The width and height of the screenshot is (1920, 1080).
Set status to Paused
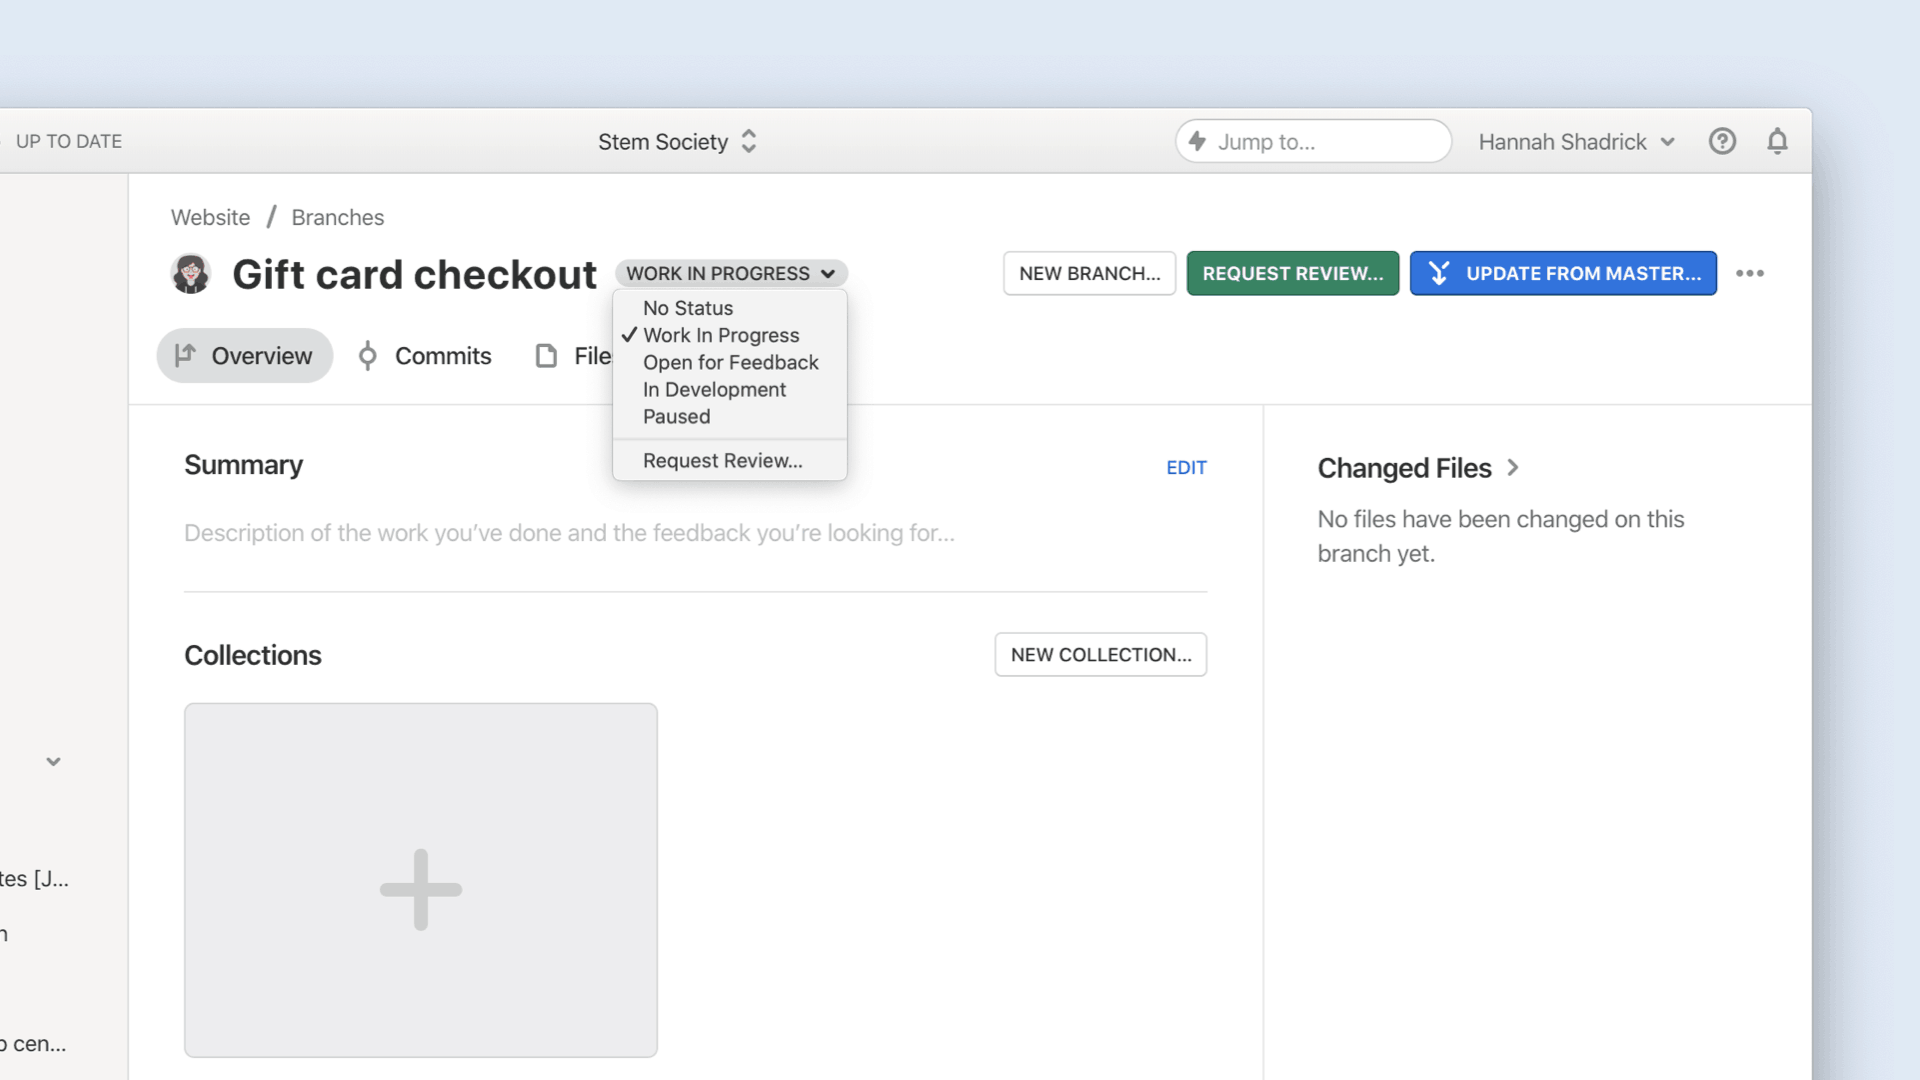pyautogui.click(x=676, y=417)
